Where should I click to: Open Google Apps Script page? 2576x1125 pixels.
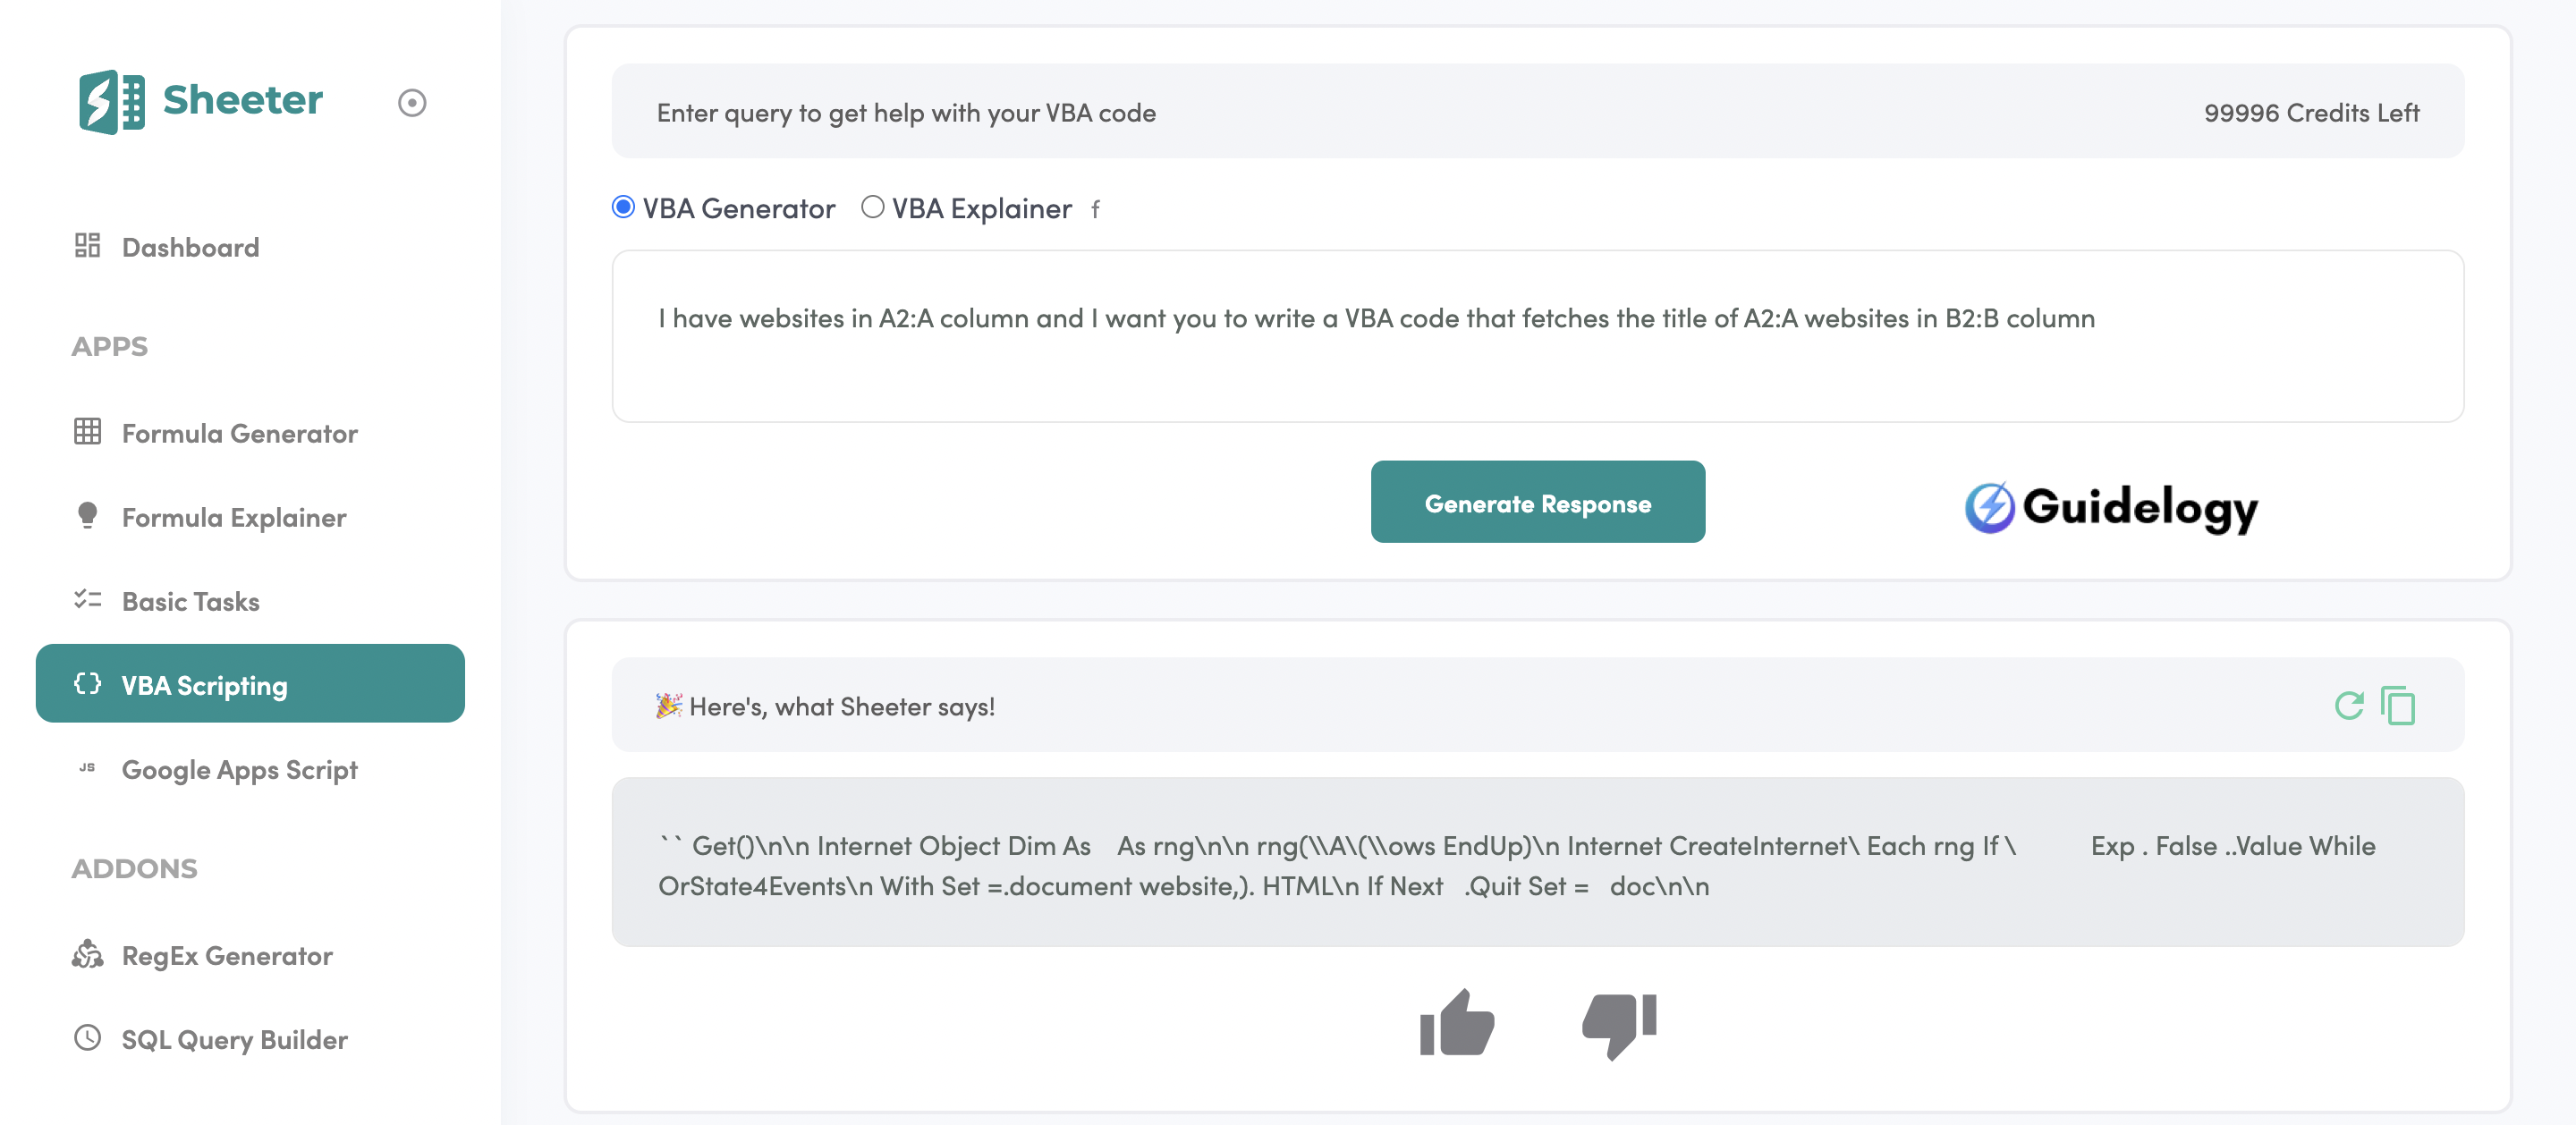click(x=239, y=769)
